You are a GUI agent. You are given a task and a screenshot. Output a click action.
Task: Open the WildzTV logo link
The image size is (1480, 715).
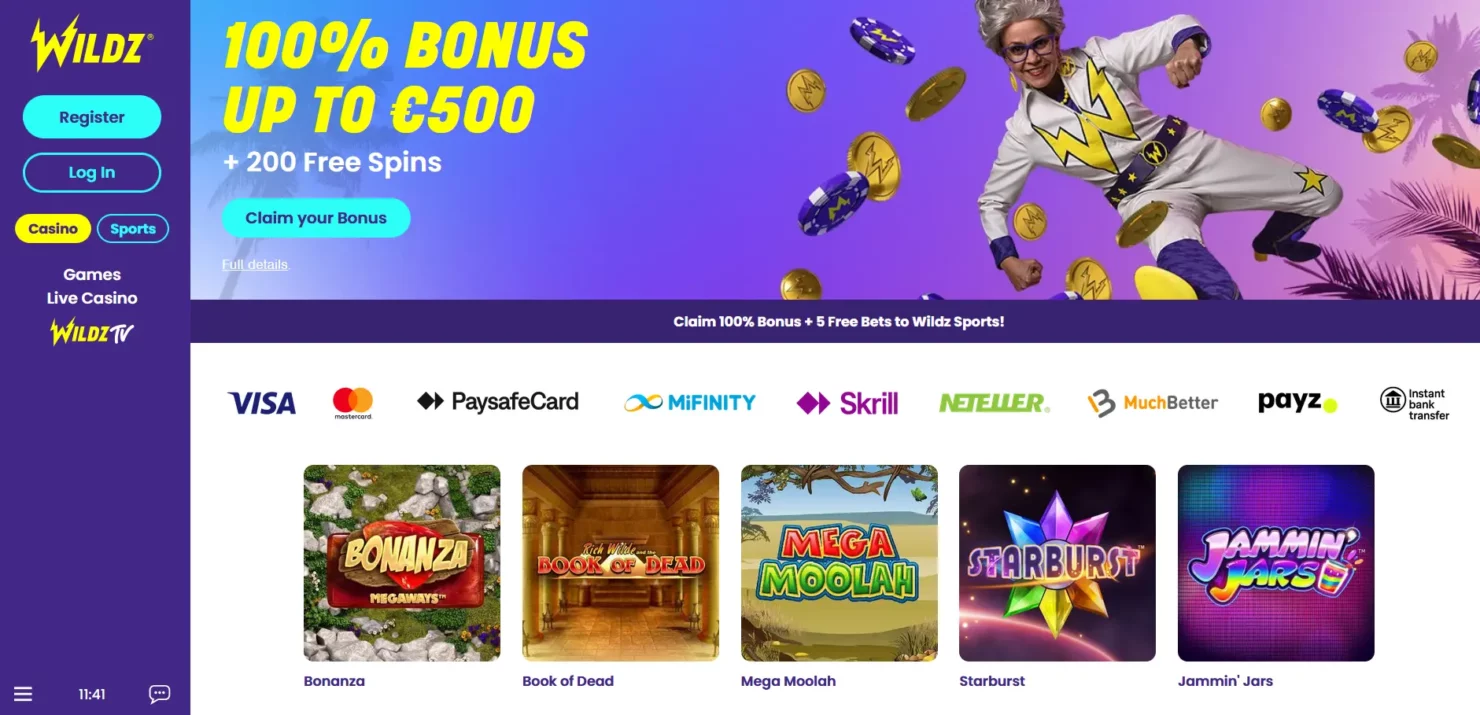click(92, 332)
